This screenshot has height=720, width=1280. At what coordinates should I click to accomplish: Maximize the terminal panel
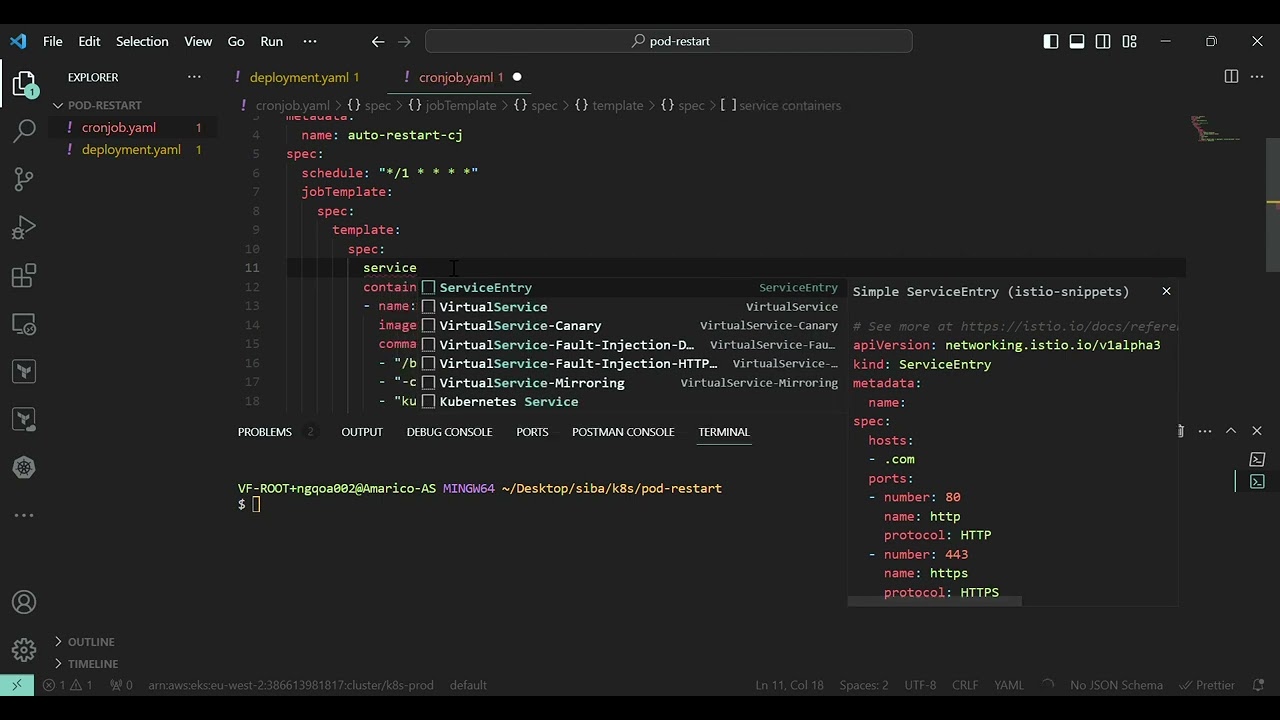(x=1231, y=431)
